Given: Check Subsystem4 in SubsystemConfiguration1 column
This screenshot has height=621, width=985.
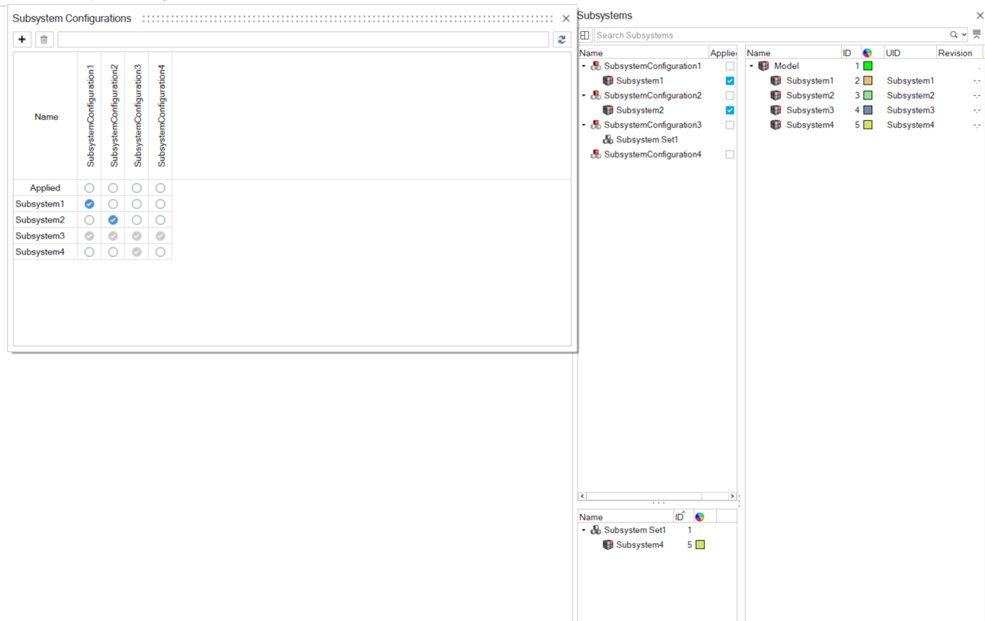Looking at the screenshot, I should [89, 252].
